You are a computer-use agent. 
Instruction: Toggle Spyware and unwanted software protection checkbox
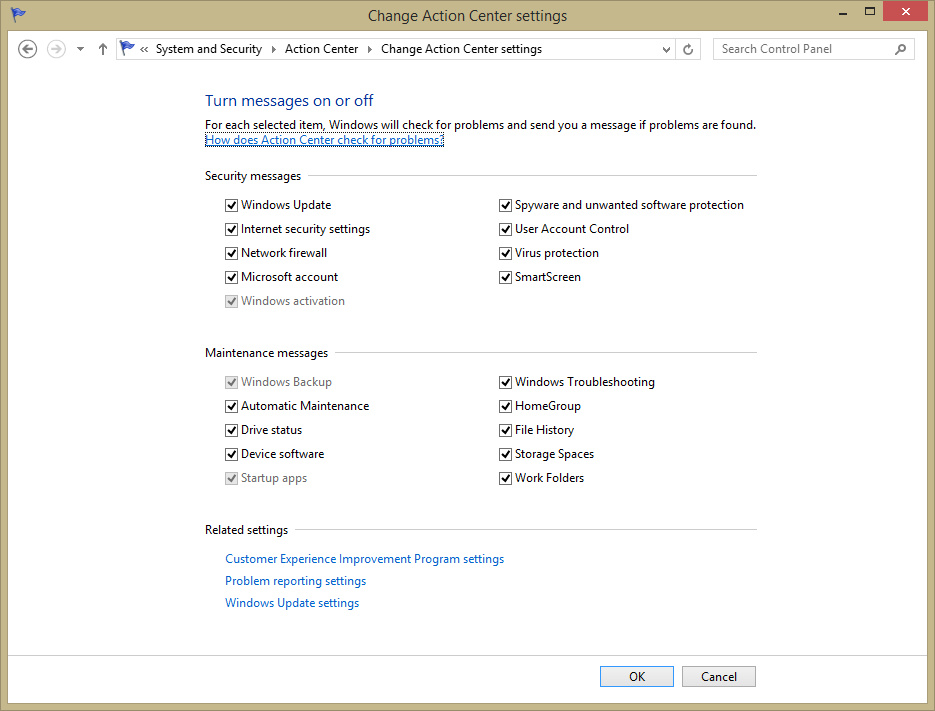click(x=505, y=205)
